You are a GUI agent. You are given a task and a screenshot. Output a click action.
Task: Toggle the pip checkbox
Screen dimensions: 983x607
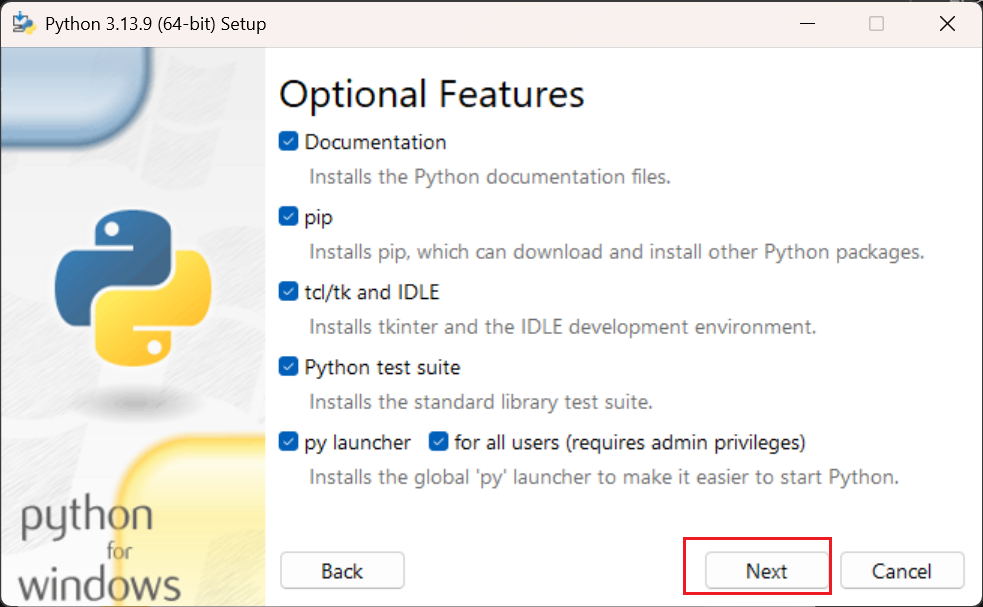coord(288,216)
